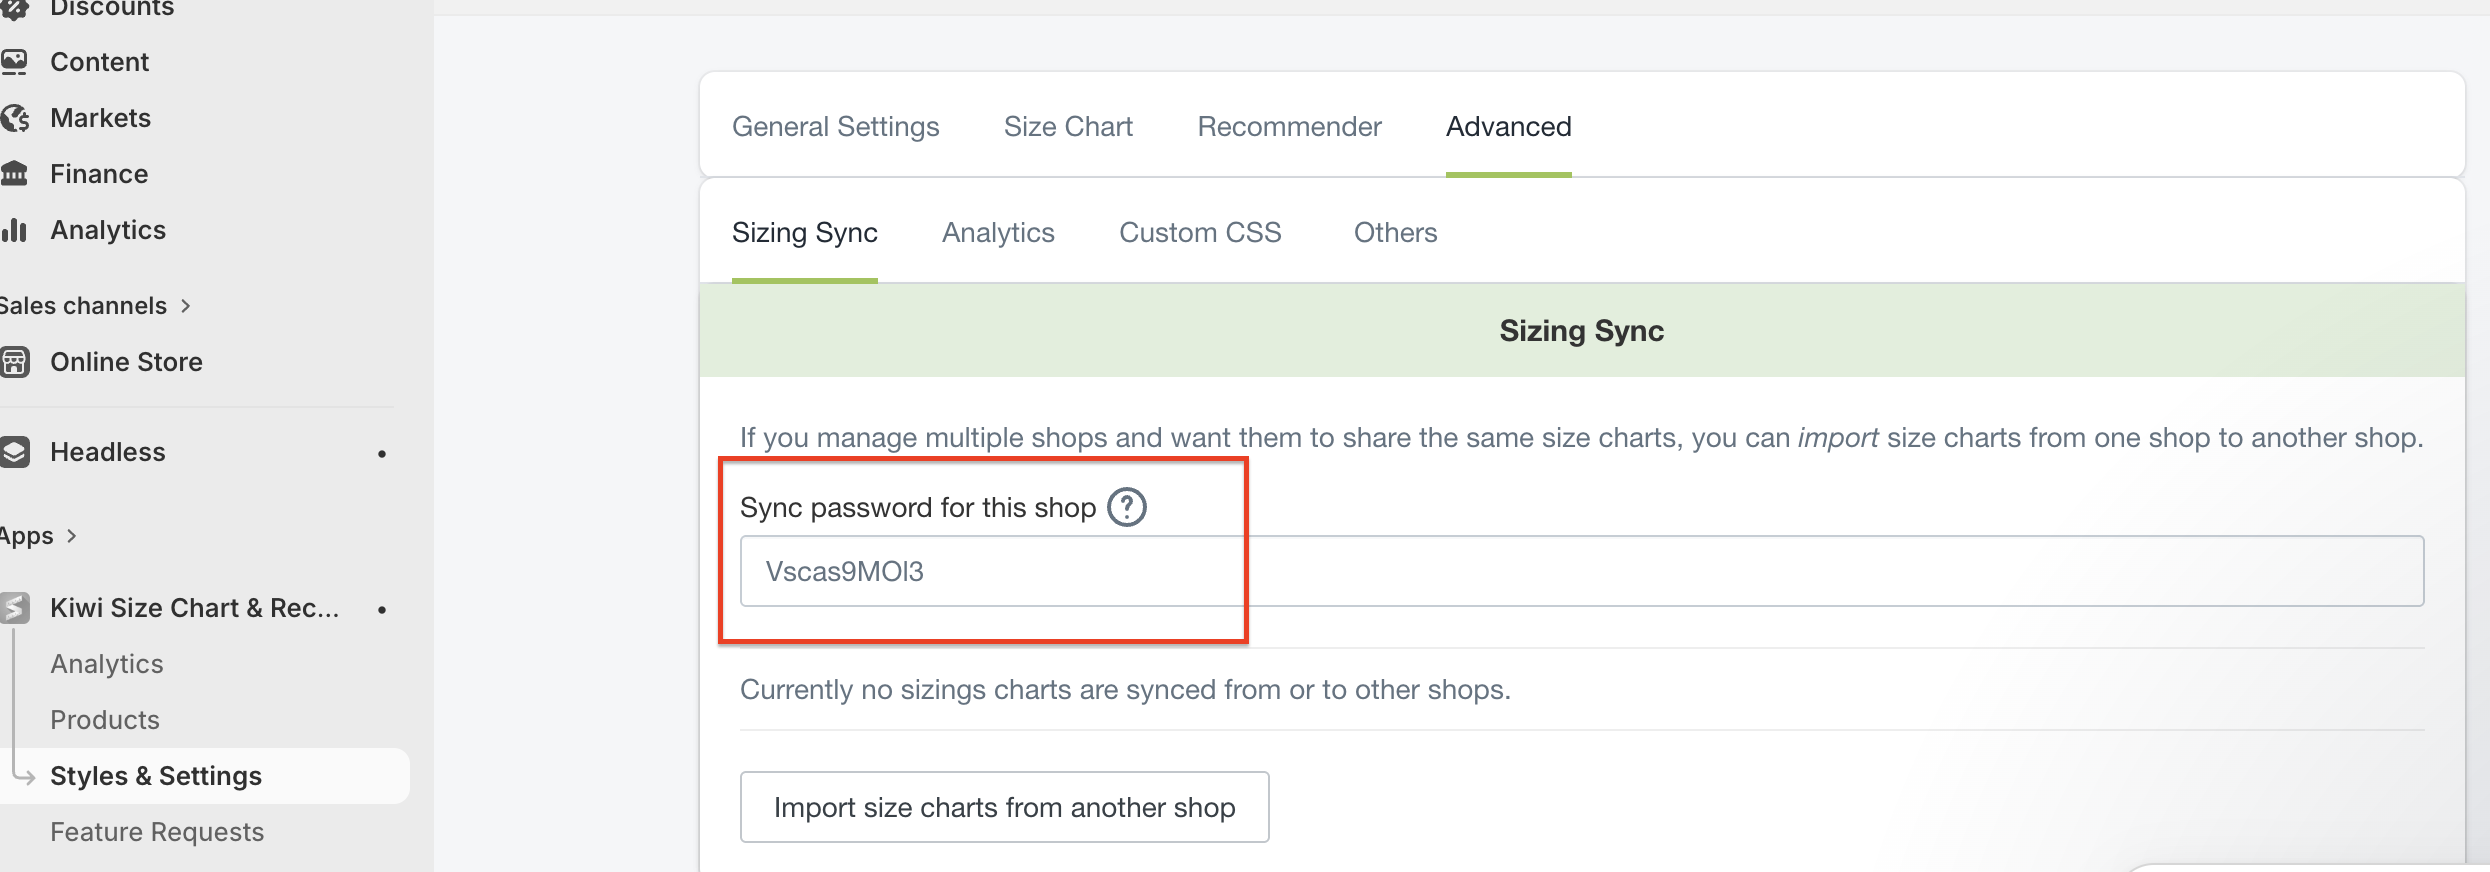Click Import size charts from another shop

pyautogui.click(x=1004, y=807)
